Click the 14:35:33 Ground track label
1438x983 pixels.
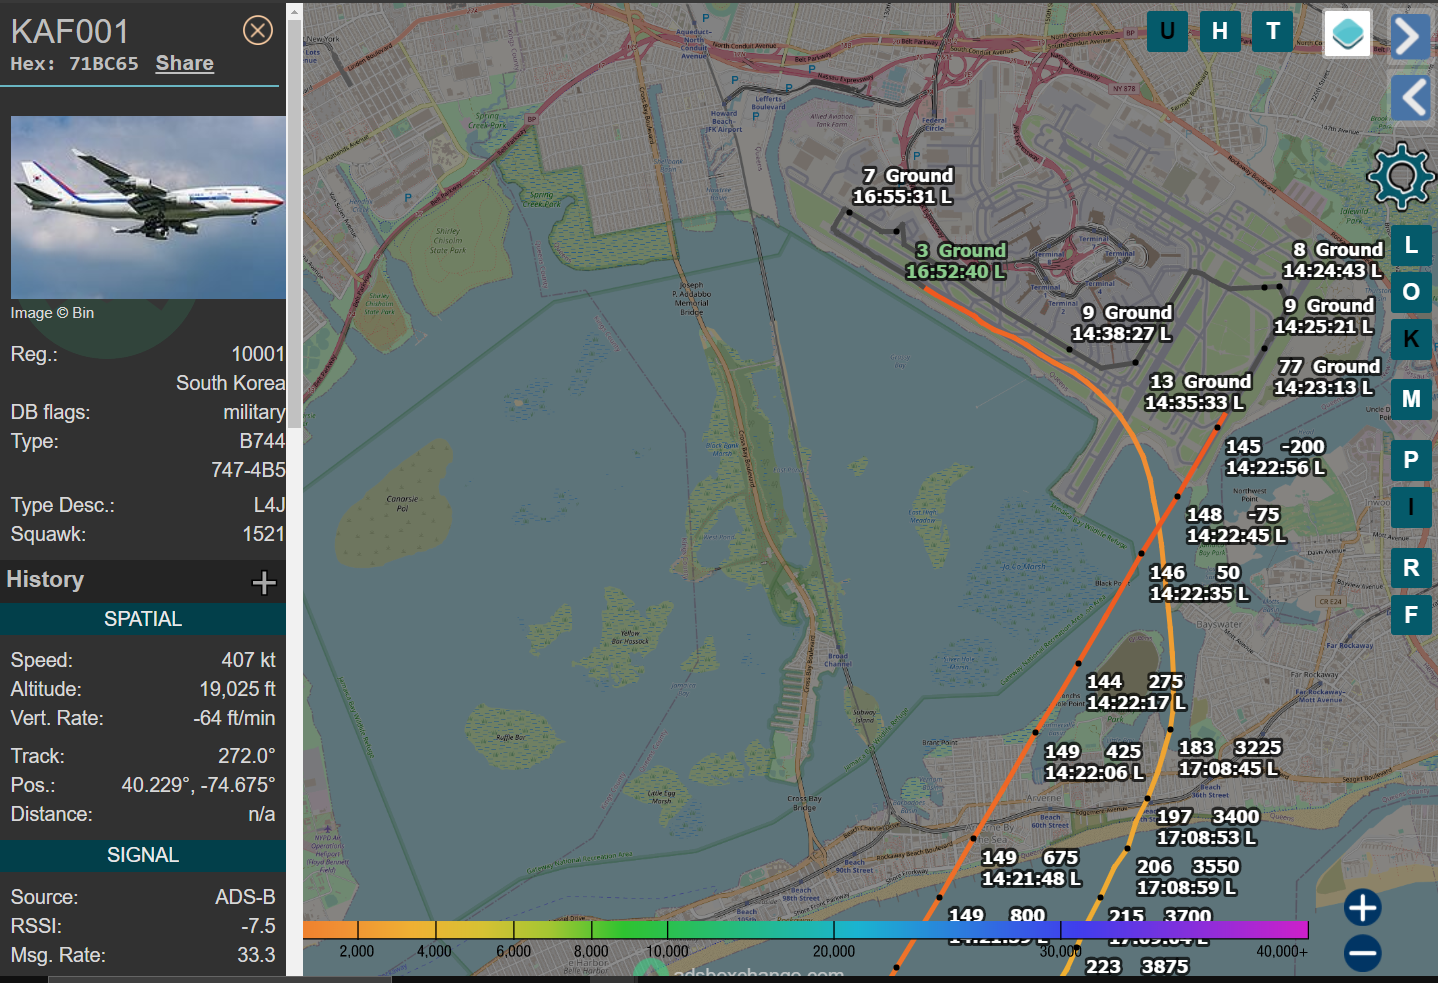tap(1196, 392)
